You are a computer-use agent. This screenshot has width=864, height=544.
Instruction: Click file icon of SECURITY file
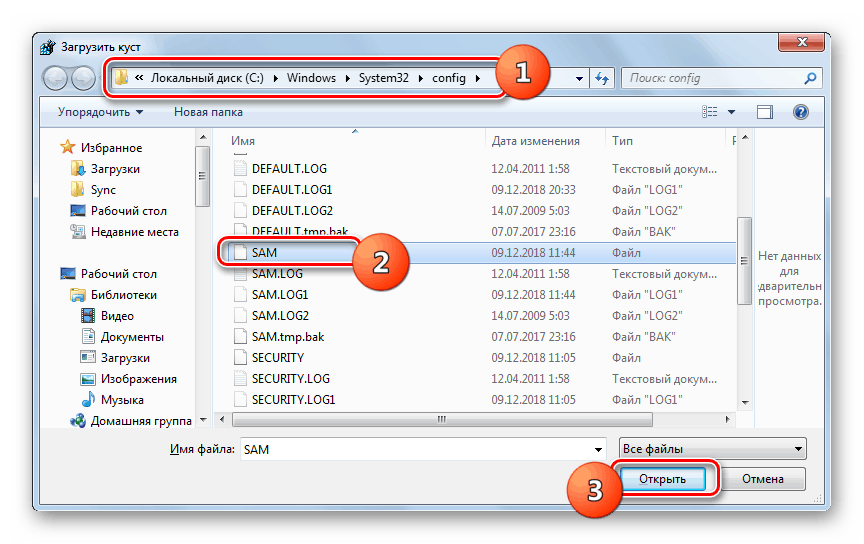pos(240,358)
